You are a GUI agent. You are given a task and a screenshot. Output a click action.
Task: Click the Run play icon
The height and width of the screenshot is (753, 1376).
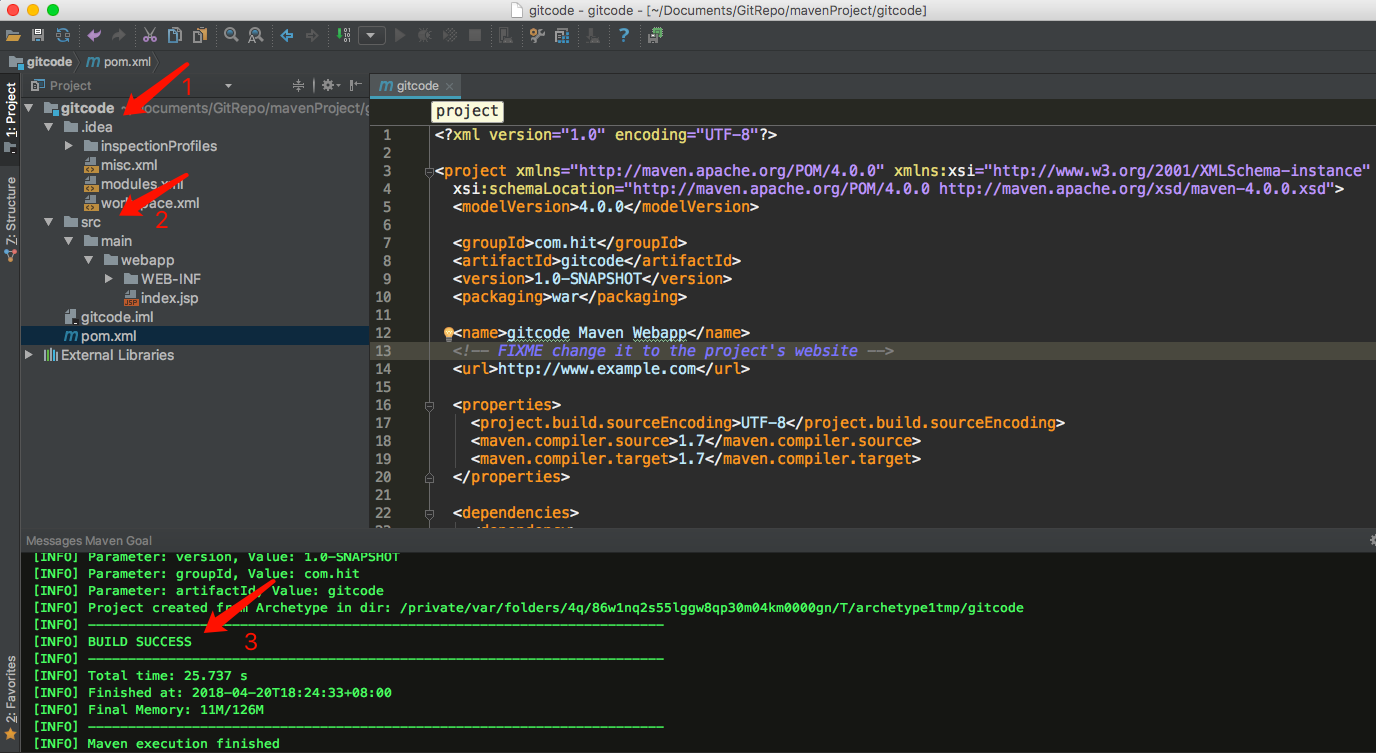click(x=400, y=35)
